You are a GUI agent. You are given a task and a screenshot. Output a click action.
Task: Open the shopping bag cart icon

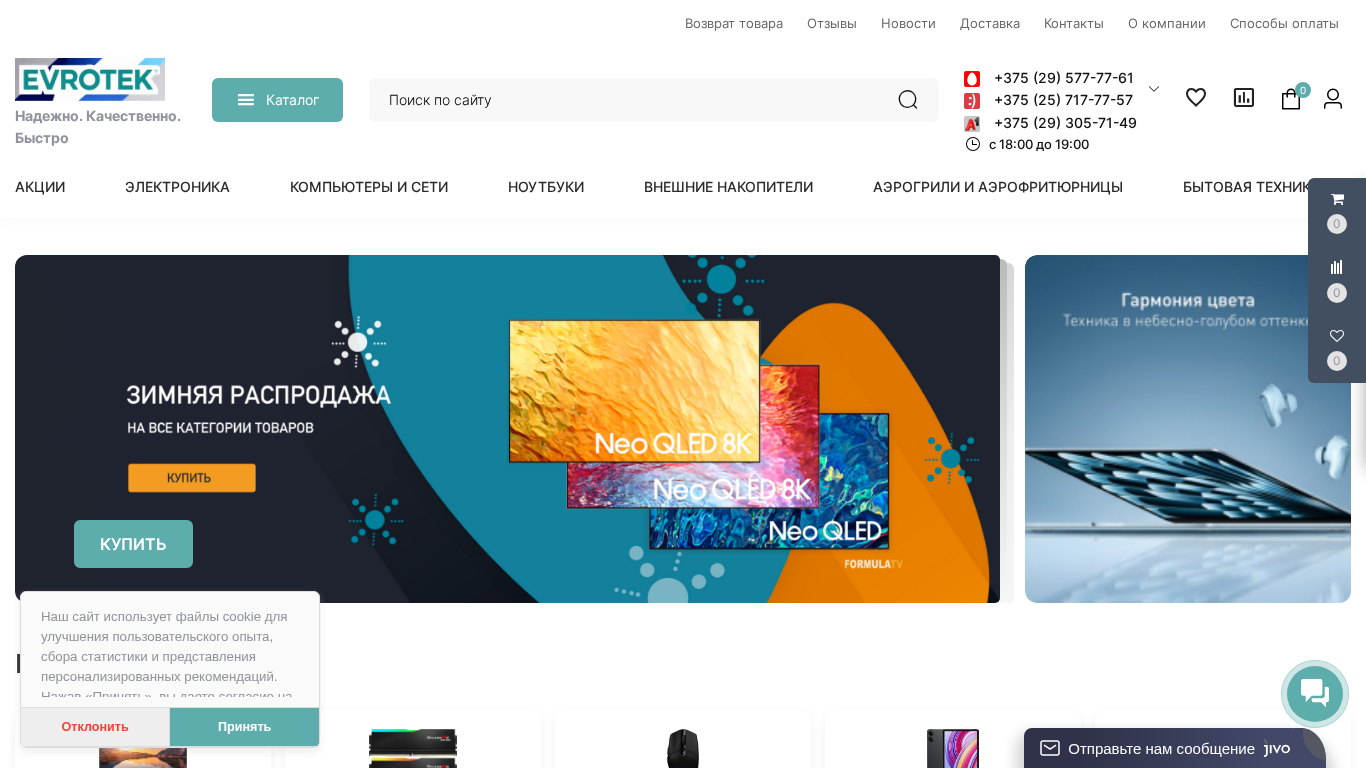click(1291, 99)
